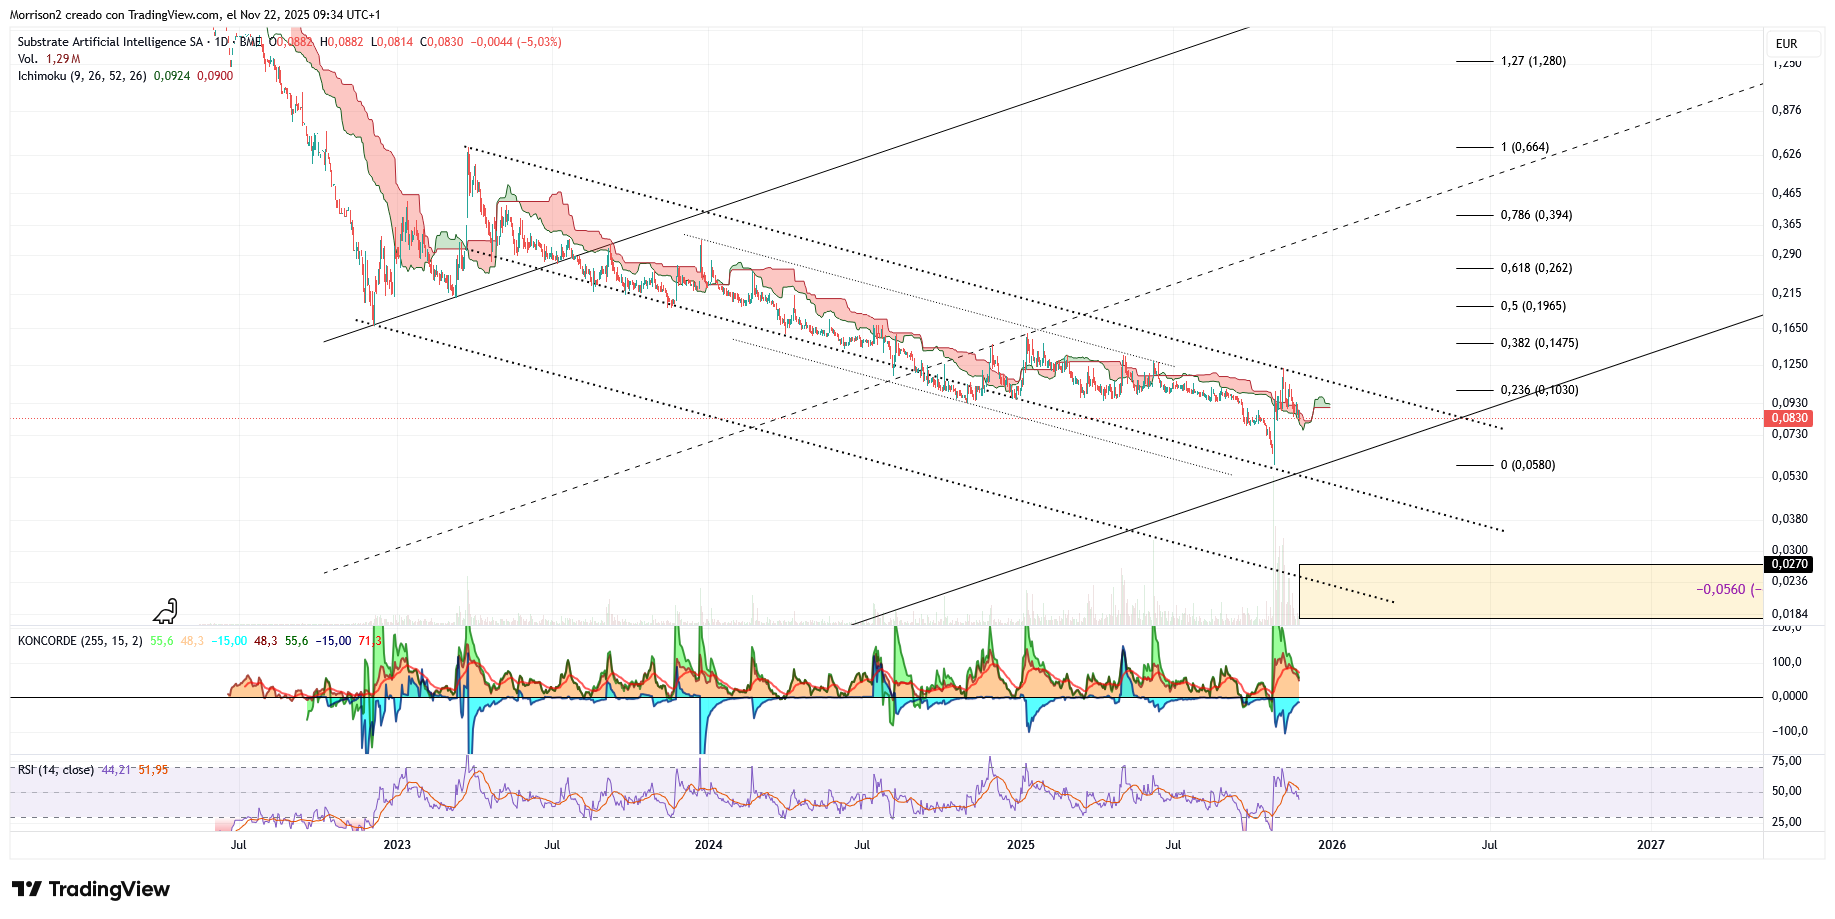Click the Vol. 1,29 M legend line
Viewport: 1835px width, 919px height.
(x=49, y=59)
